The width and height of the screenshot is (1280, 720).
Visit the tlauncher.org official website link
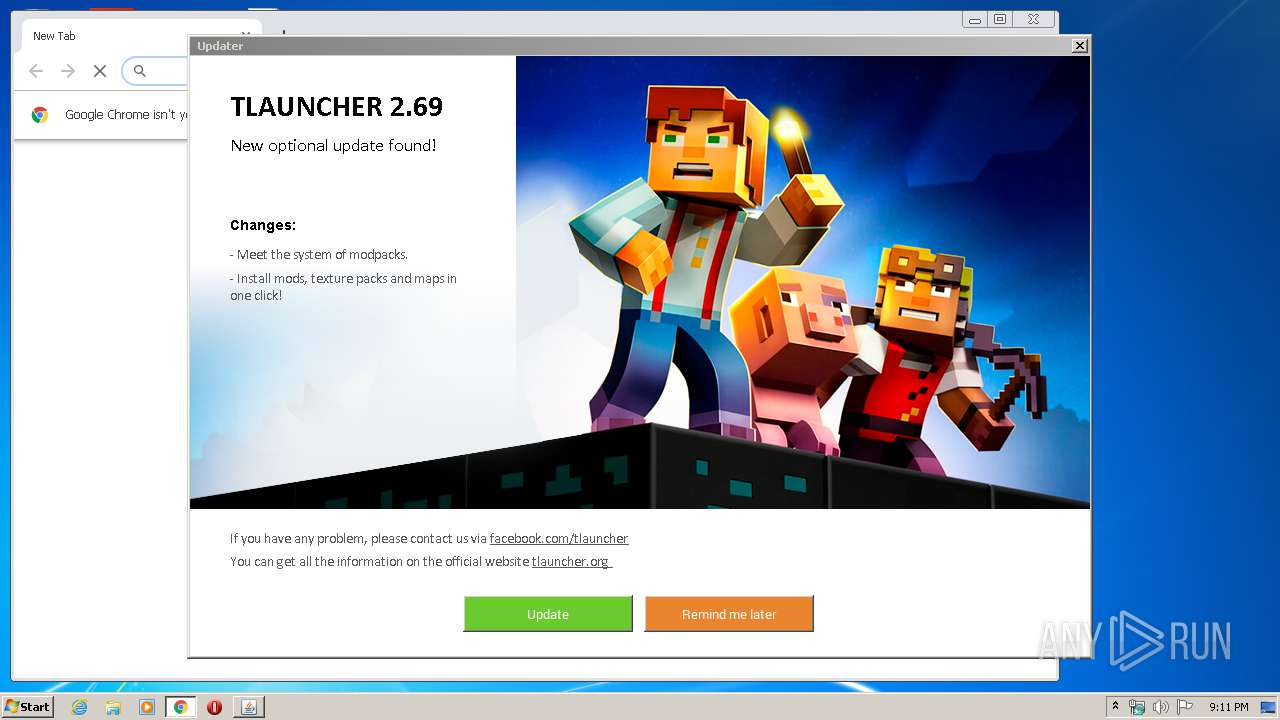(x=570, y=561)
